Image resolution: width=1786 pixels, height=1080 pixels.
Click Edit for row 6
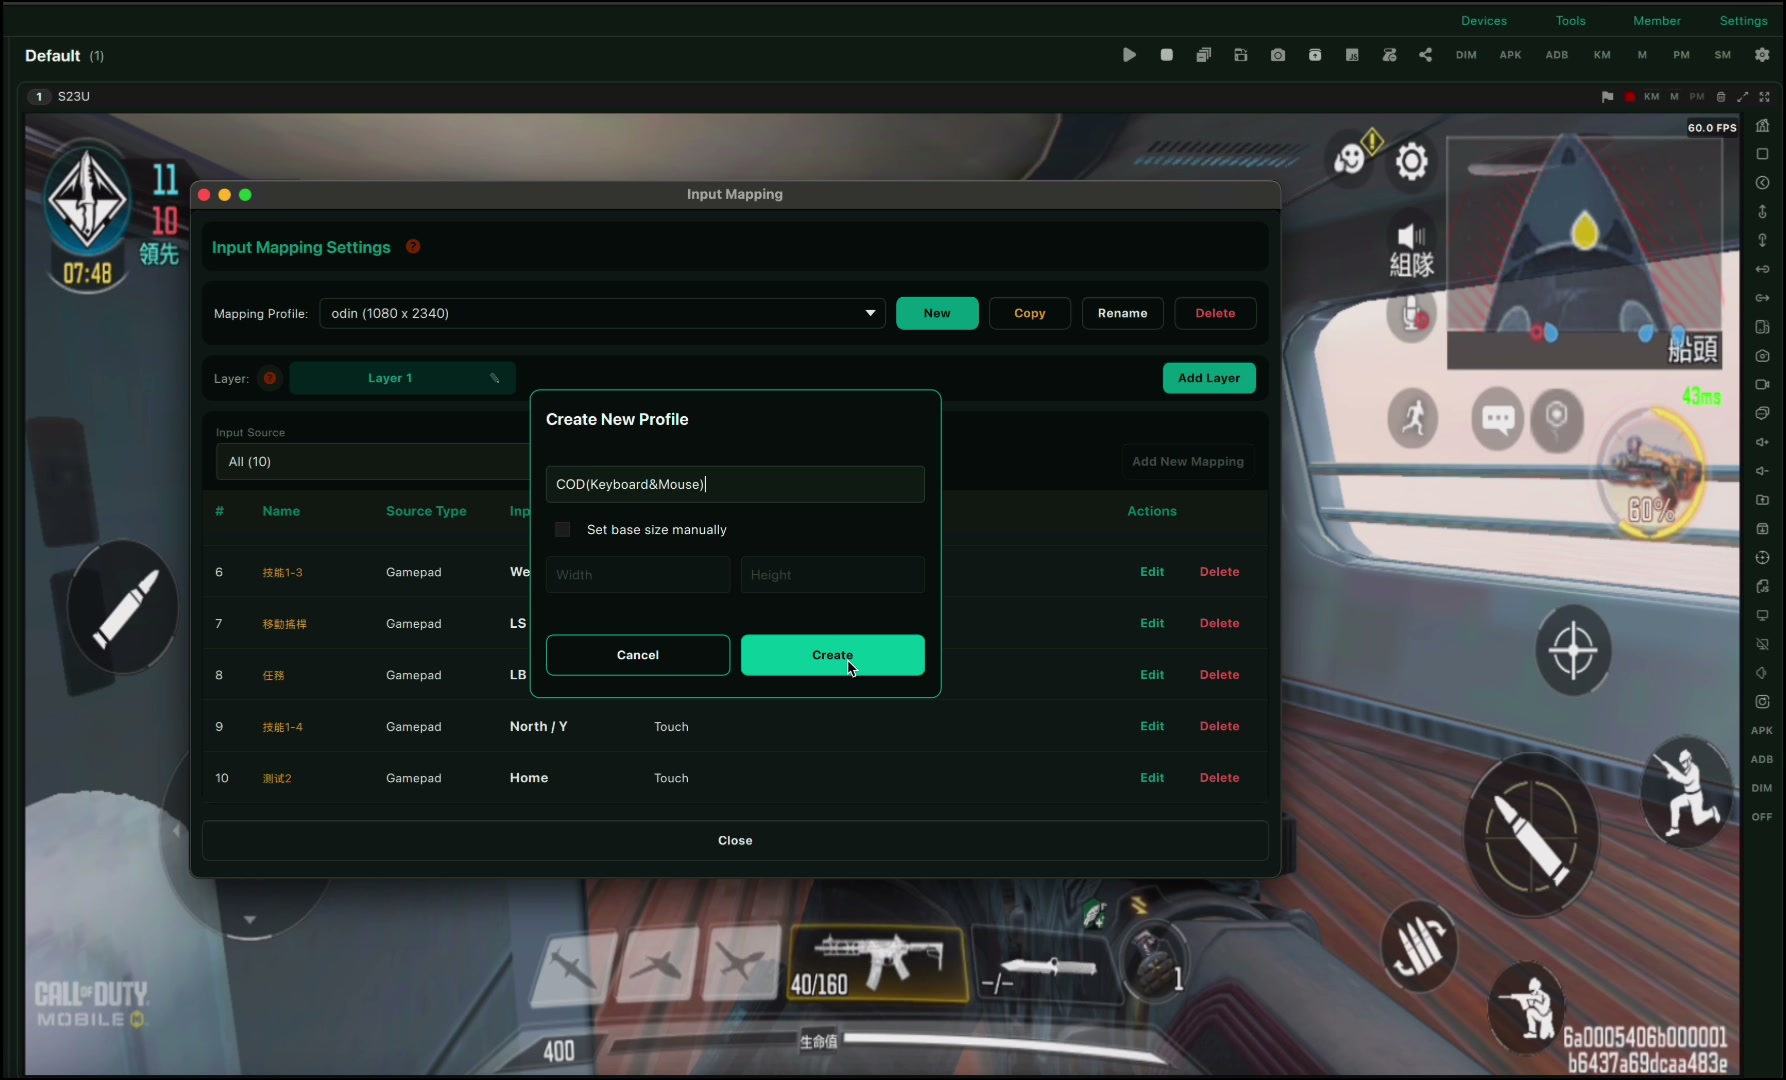click(x=1152, y=572)
